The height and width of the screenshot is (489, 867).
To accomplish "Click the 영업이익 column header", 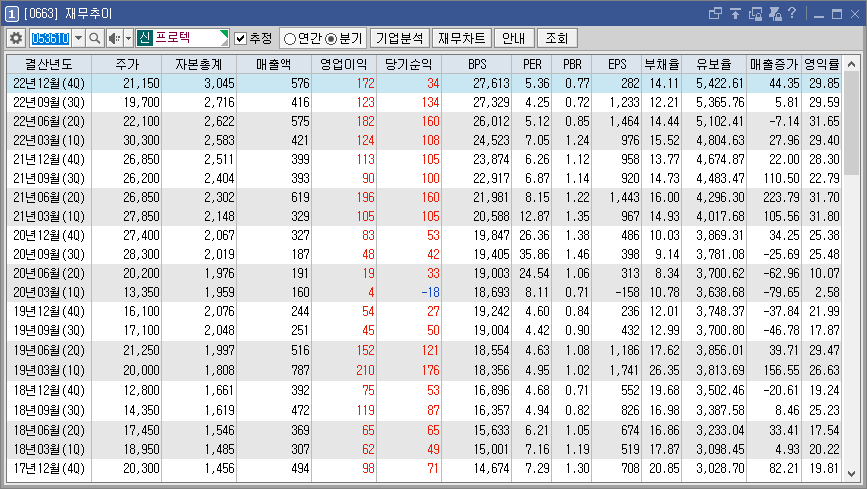I will click(344, 64).
